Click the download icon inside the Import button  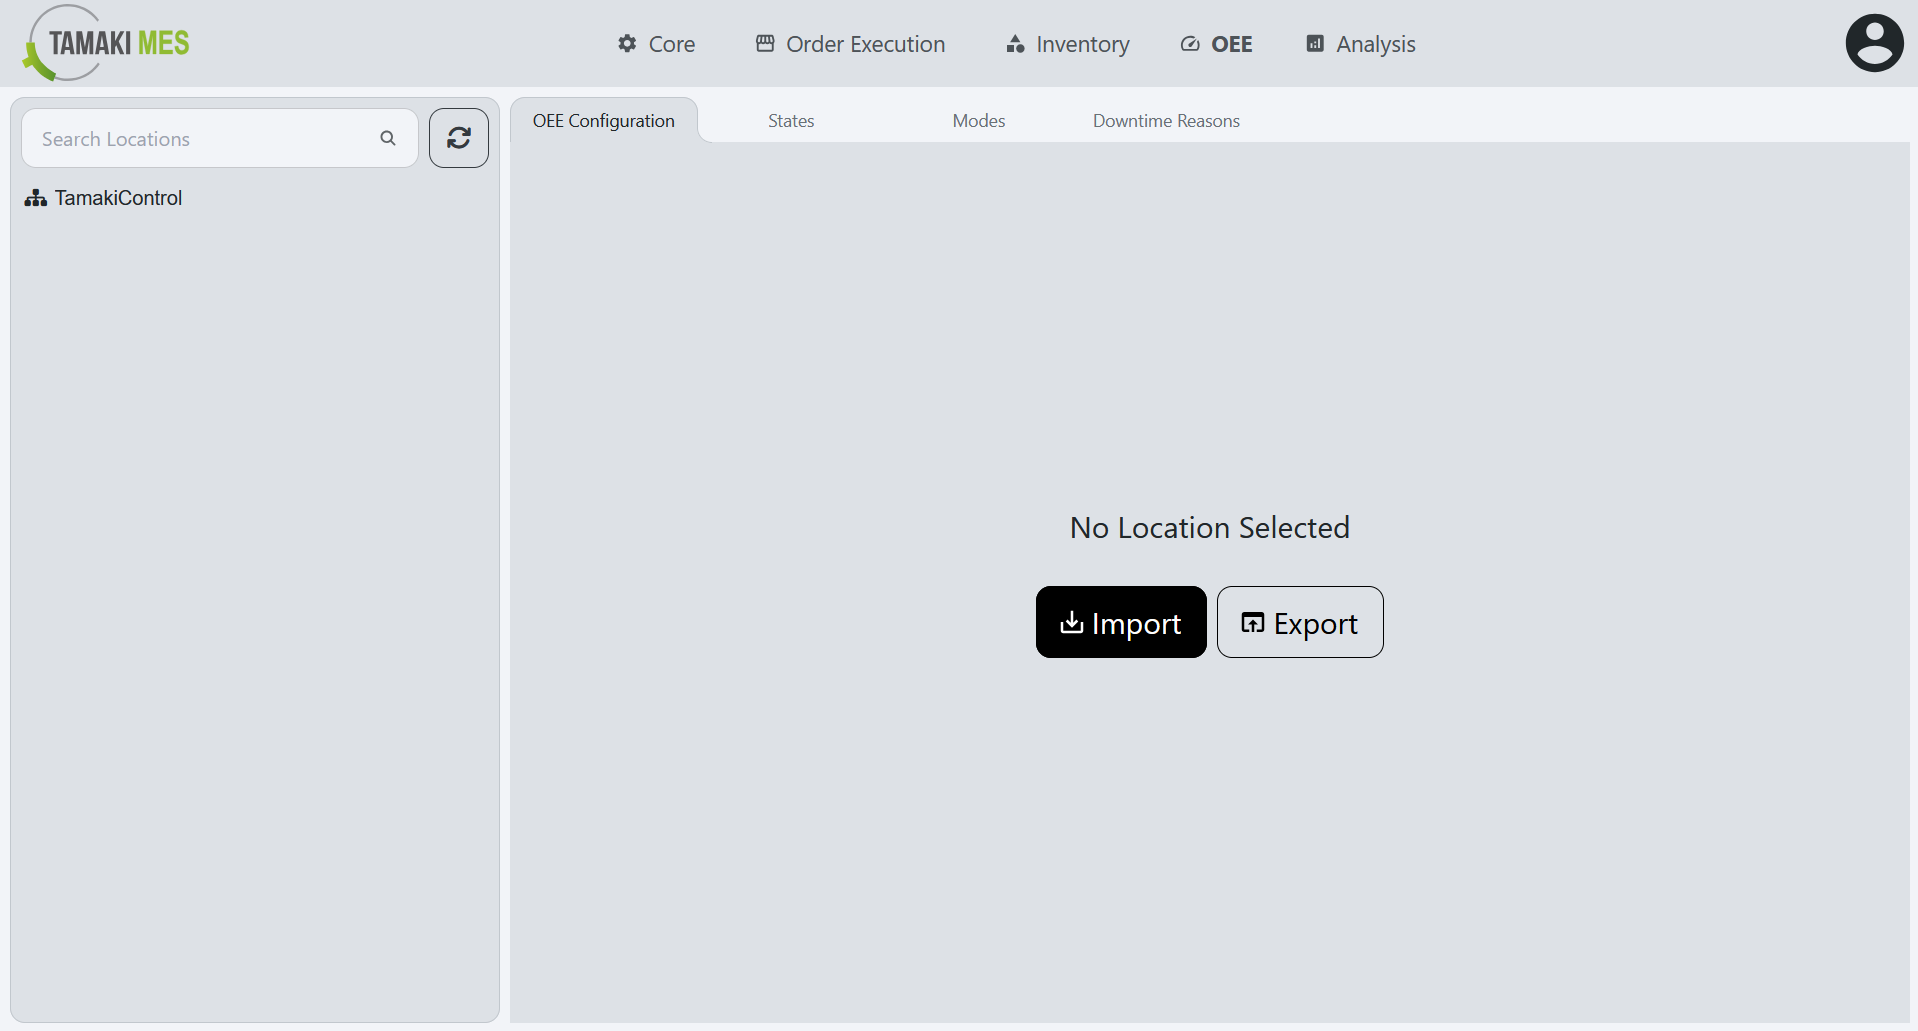[1072, 622]
